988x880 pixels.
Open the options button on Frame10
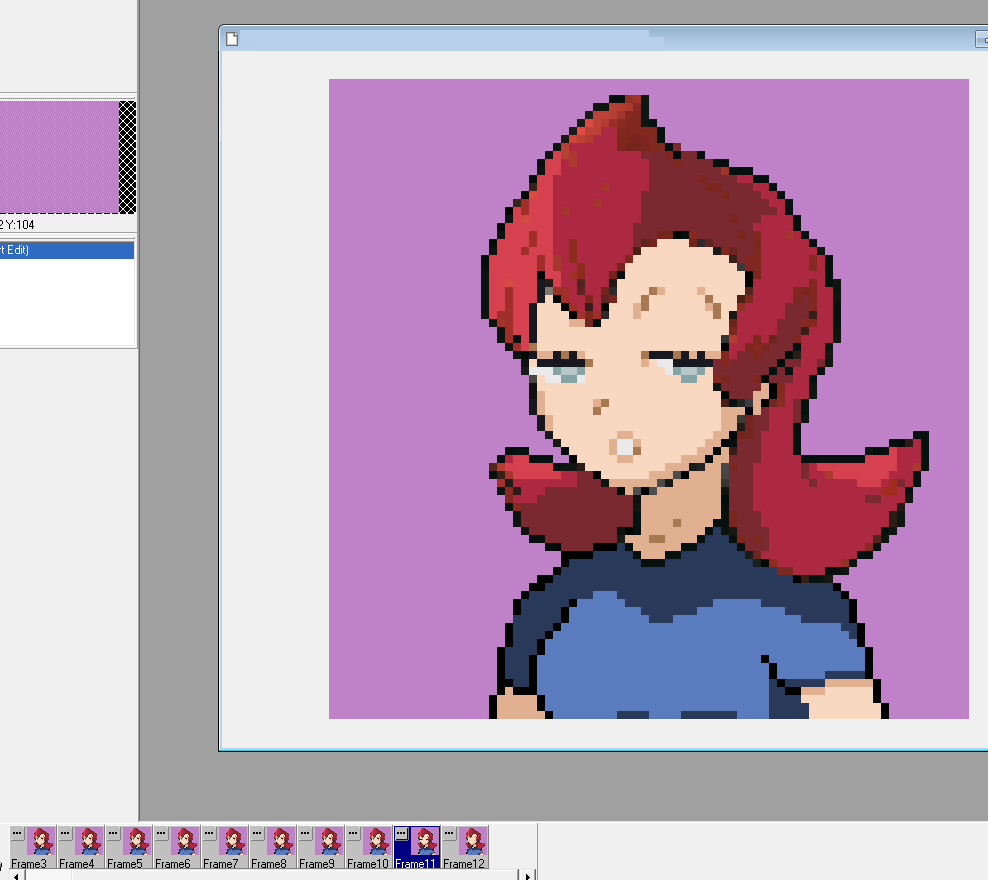pyautogui.click(x=353, y=832)
